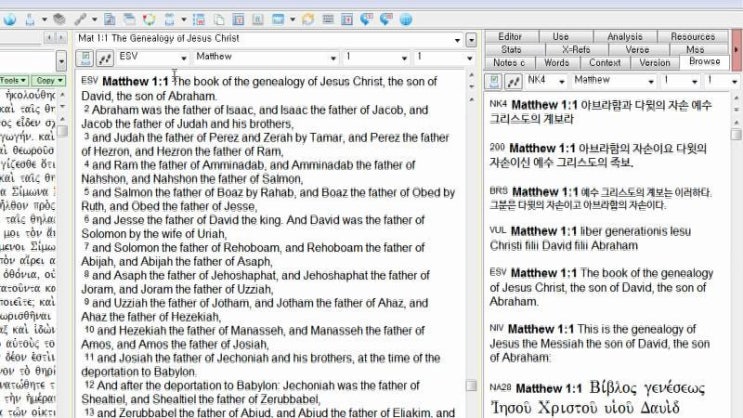Viewport: 743px width, 418px height.
Task: Switch to the Analysis tab
Action: [624, 37]
